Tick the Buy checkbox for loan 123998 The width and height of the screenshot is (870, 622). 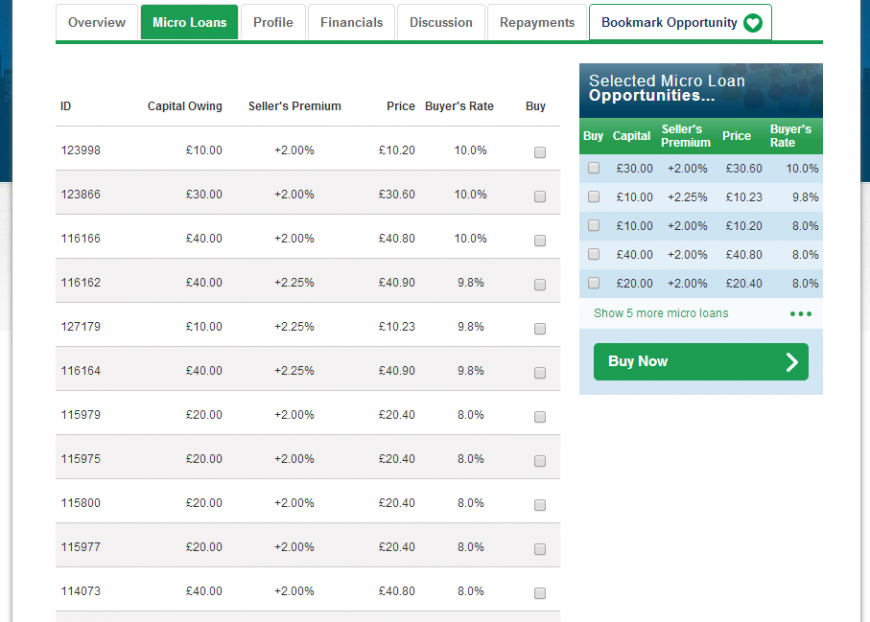[539, 152]
